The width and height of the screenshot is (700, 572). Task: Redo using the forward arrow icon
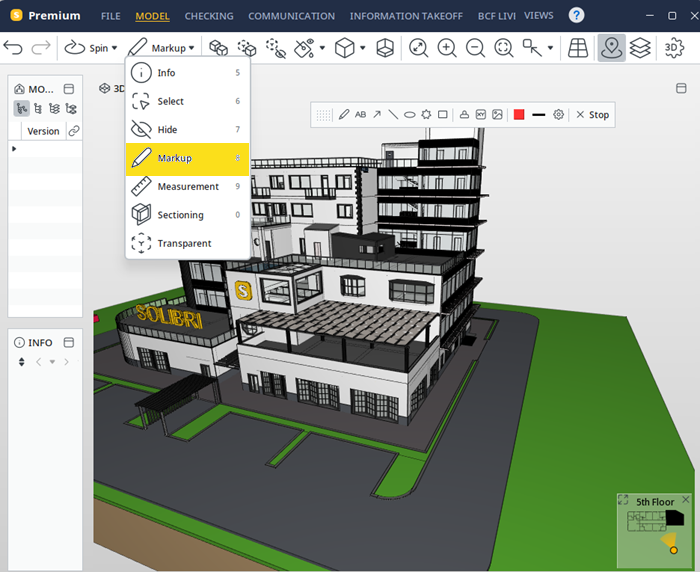[x=40, y=47]
